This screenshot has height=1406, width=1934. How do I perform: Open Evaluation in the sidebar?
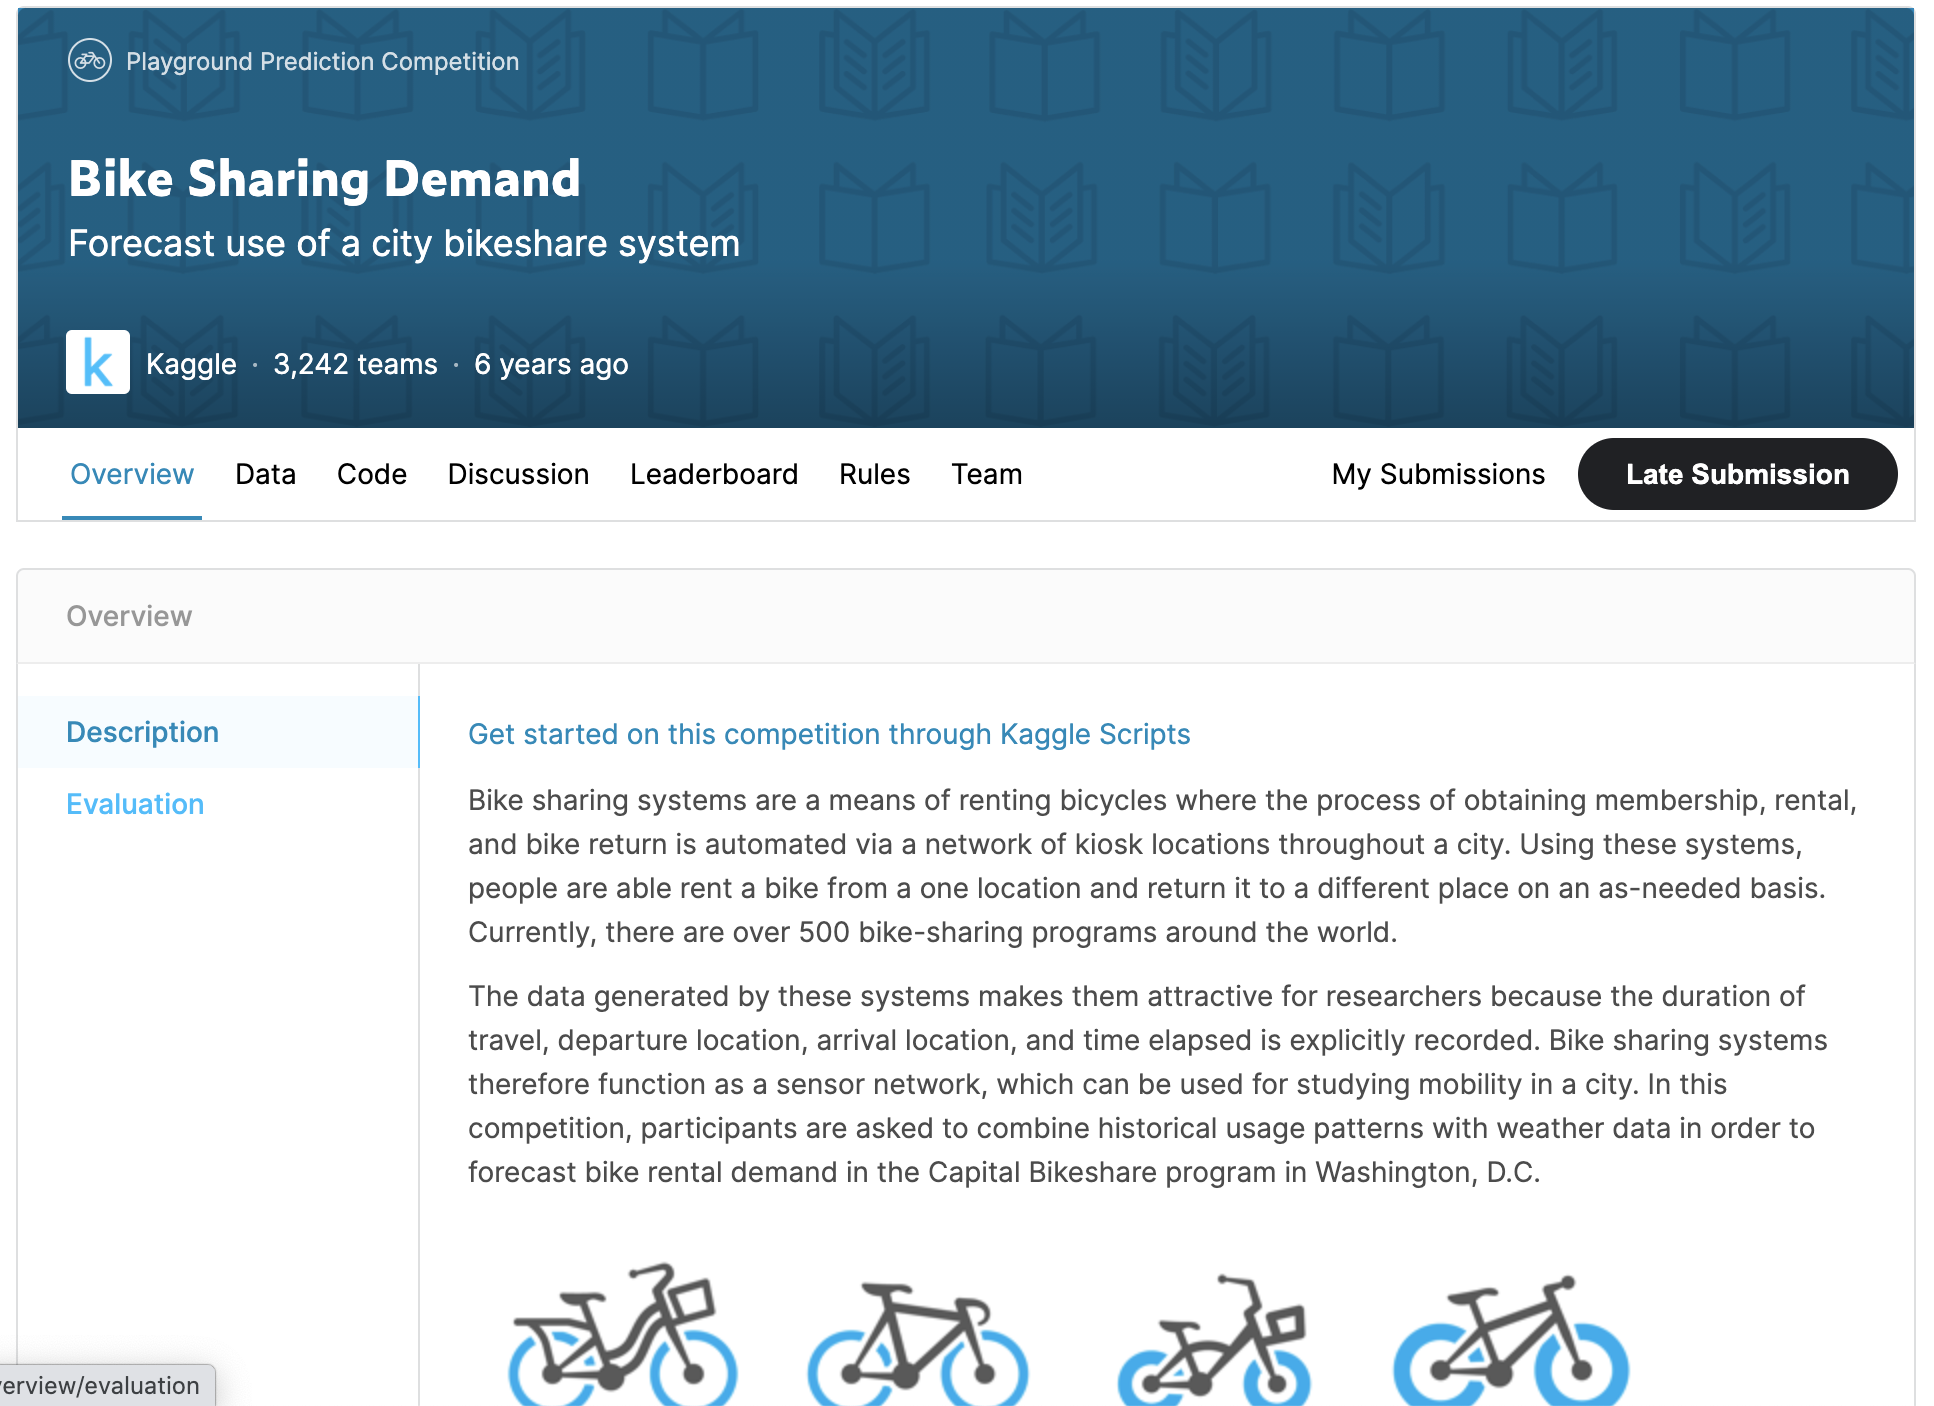tap(135, 804)
